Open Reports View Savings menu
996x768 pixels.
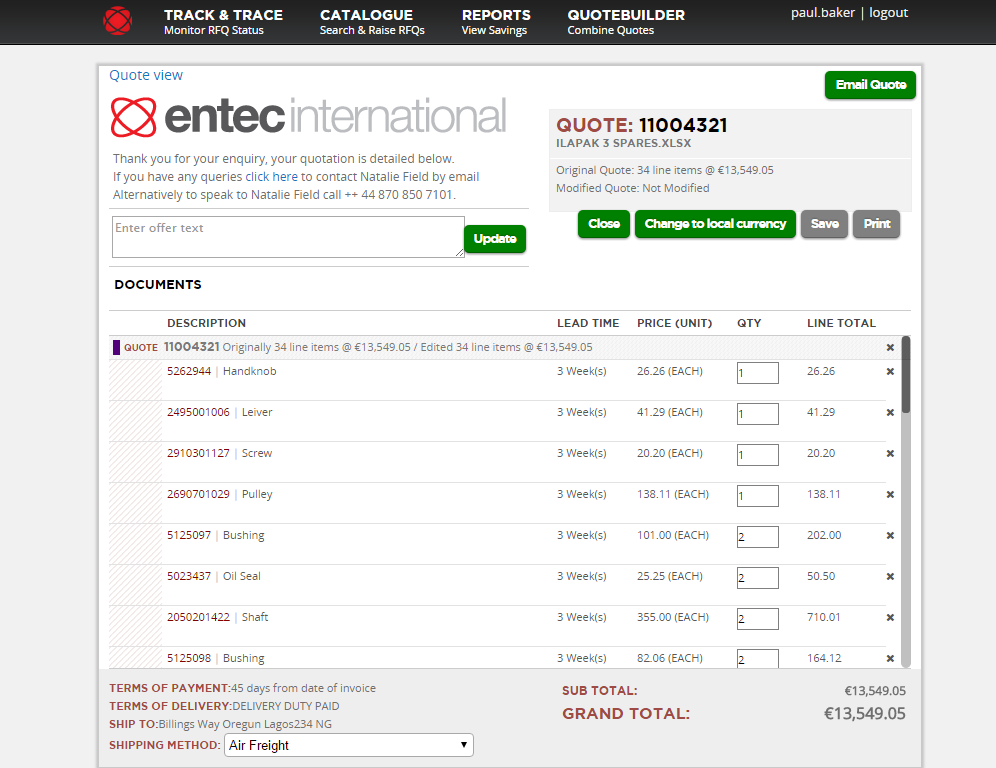[496, 22]
